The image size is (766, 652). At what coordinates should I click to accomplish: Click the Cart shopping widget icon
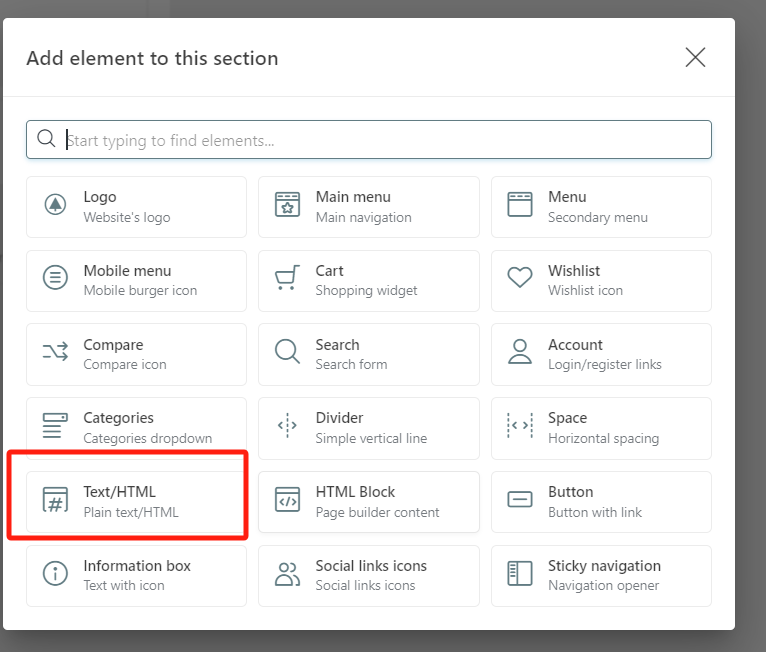(x=288, y=278)
